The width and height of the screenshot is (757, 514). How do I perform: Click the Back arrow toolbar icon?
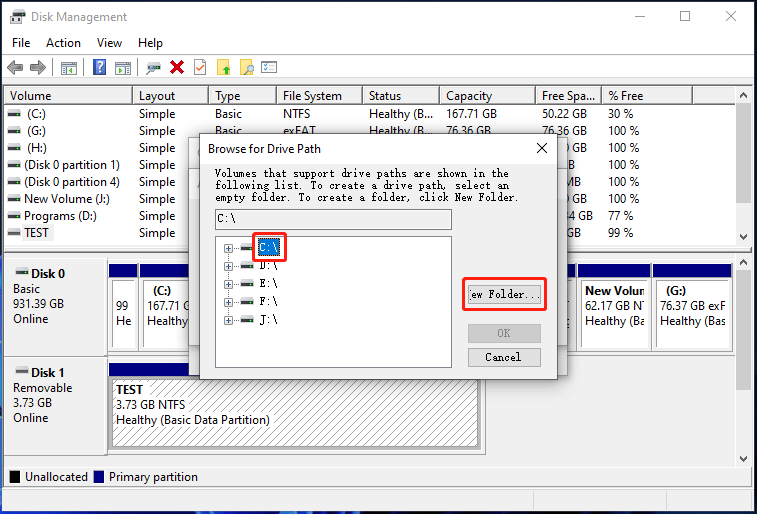pyautogui.click(x=15, y=68)
